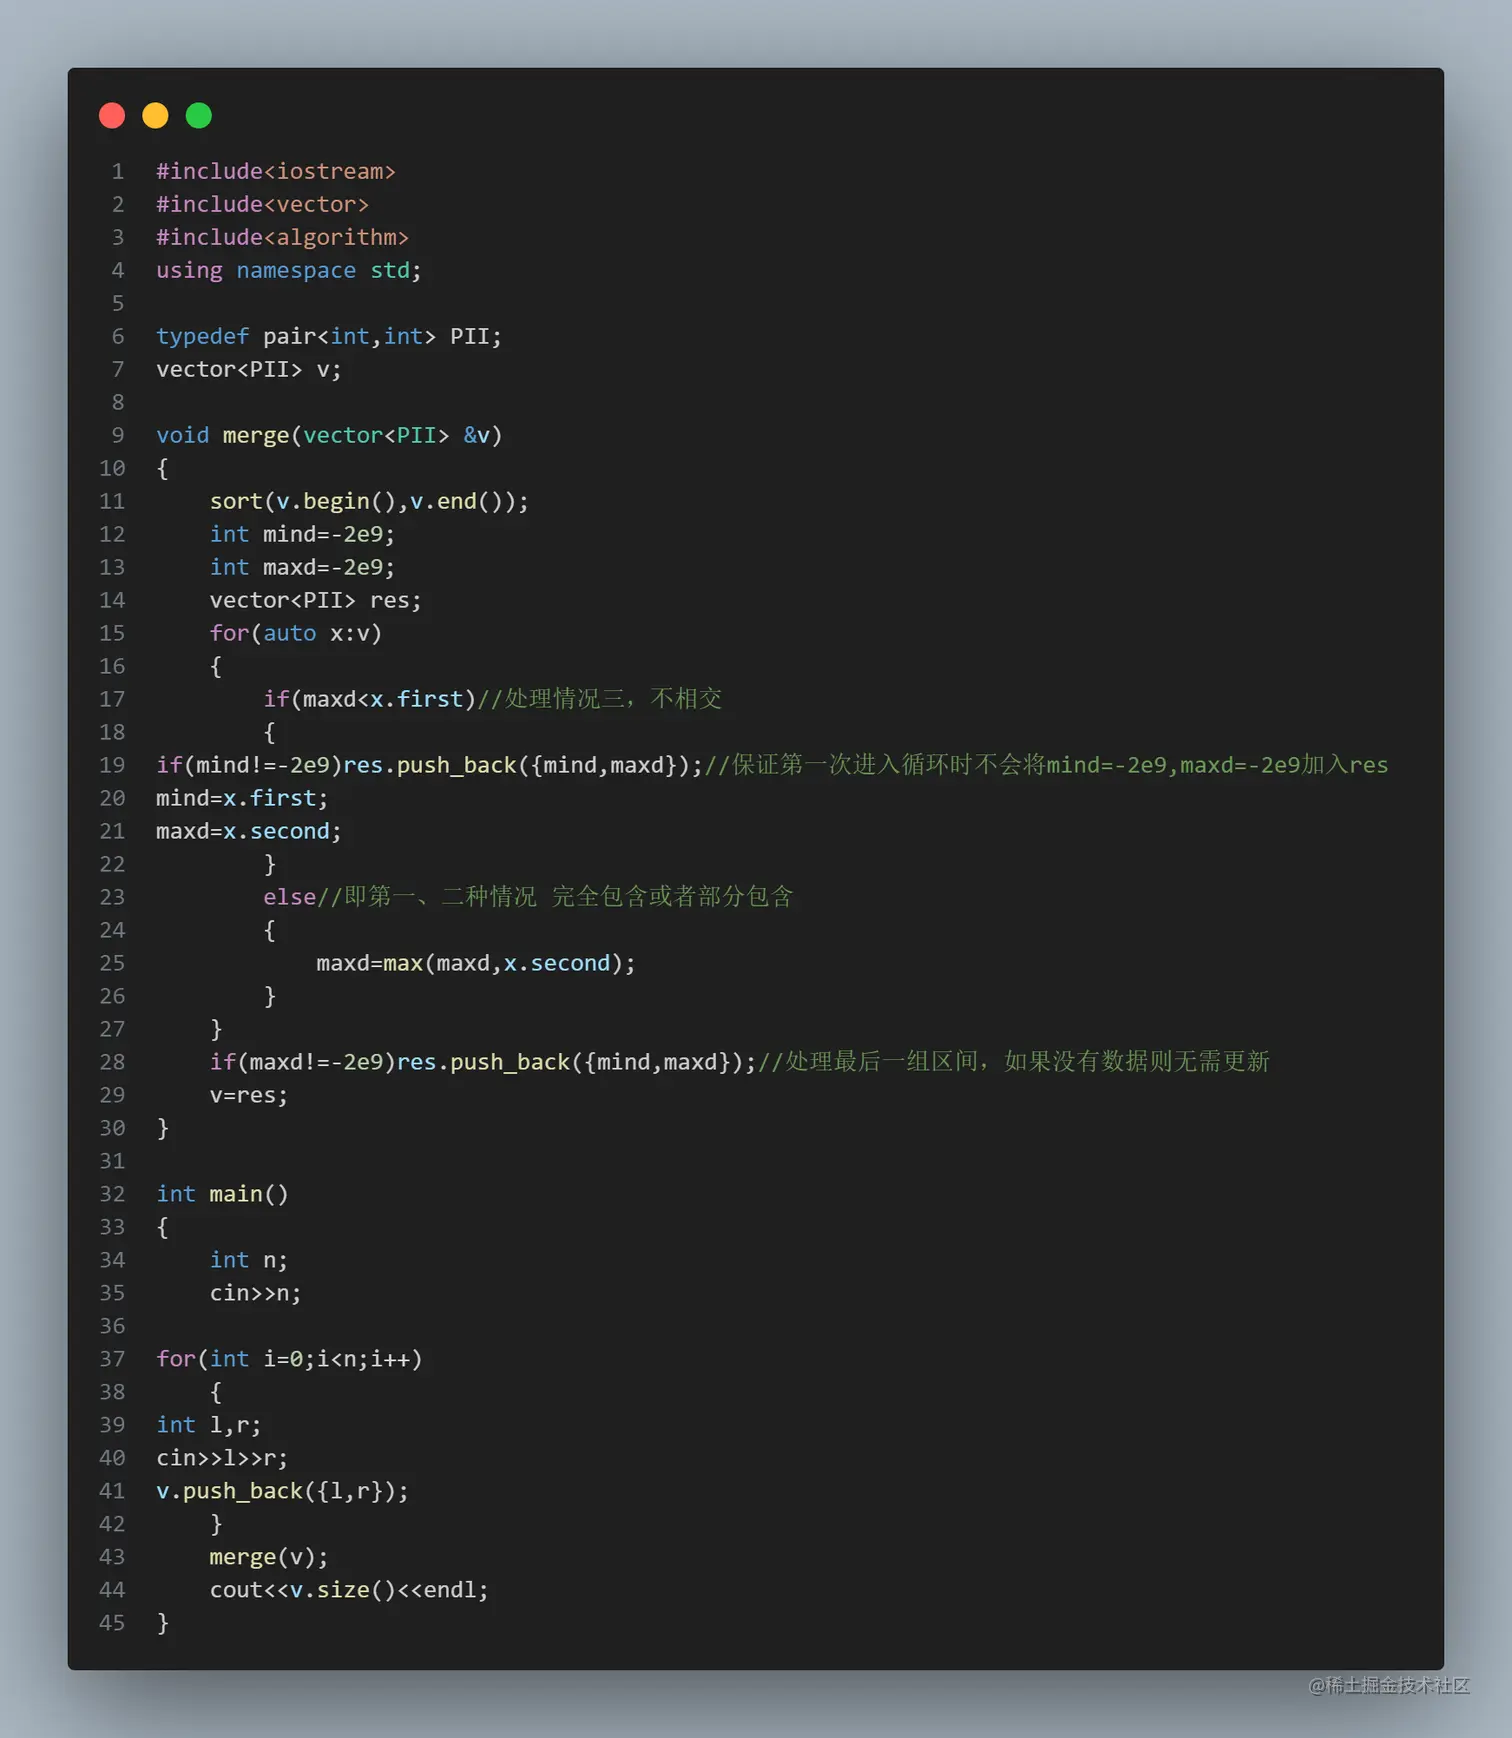The width and height of the screenshot is (1512, 1738).
Task: Click the 'for(auto x:v)' loop line
Action: (x=296, y=634)
